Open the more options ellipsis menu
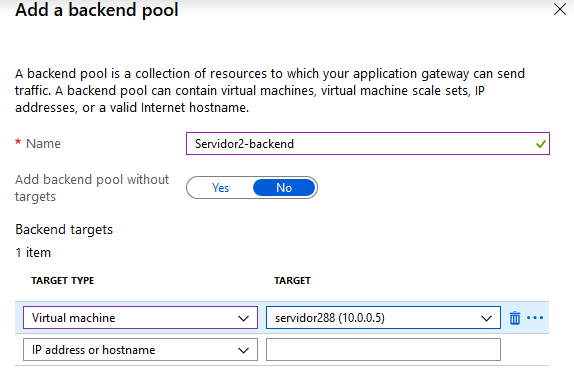The height and width of the screenshot is (370, 574). coord(535,318)
